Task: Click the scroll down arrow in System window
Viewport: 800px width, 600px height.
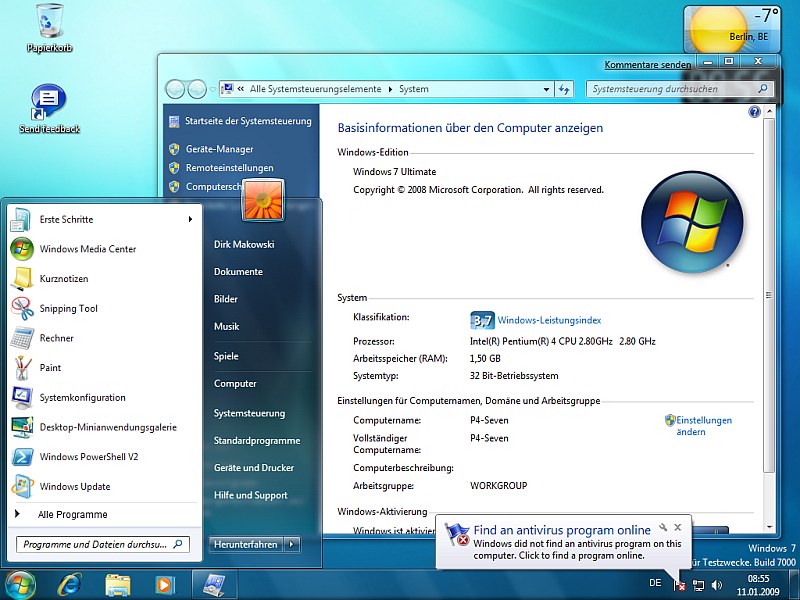Action: pos(769,527)
